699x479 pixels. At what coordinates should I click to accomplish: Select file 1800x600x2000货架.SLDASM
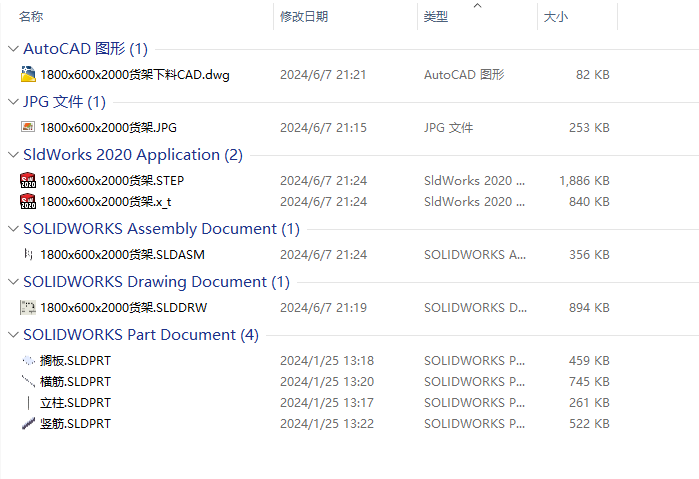pos(122,255)
